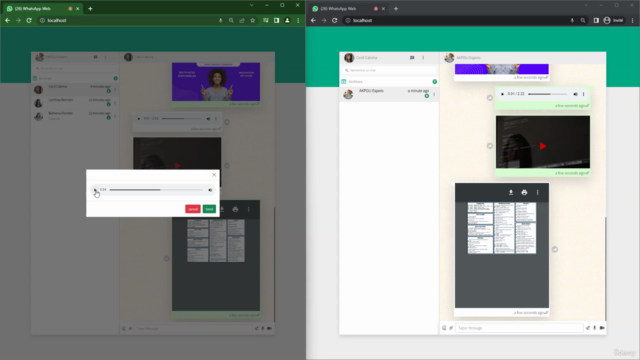Screen dimensions: 640x360
Task: Download the PDF in the right window chat
Action: tap(511, 192)
